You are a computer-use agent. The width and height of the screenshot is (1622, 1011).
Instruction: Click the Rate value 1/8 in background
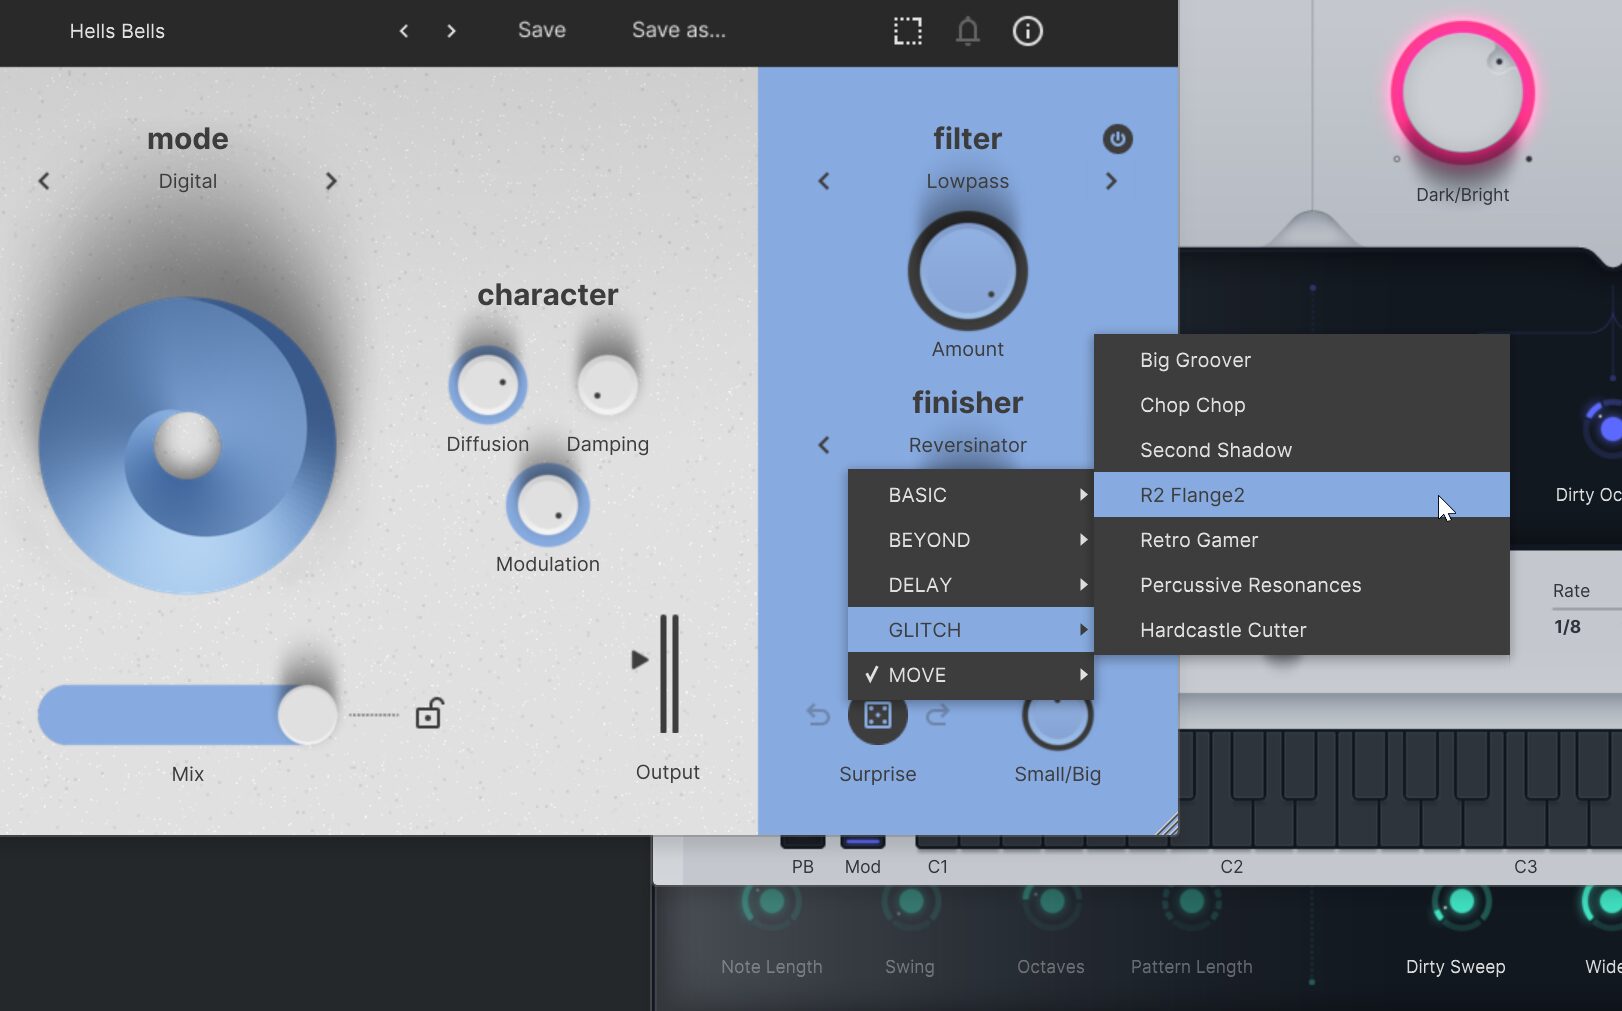click(x=1567, y=627)
